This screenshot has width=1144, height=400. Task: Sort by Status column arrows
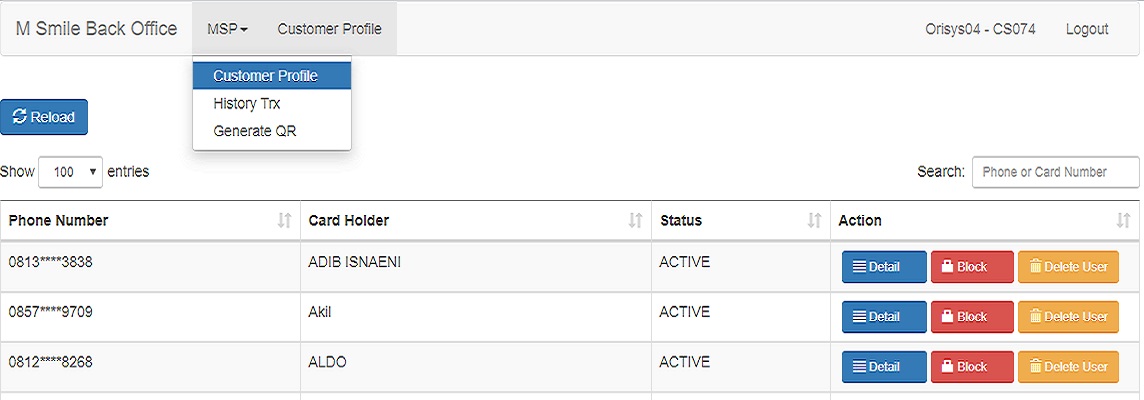pyautogui.click(x=814, y=220)
